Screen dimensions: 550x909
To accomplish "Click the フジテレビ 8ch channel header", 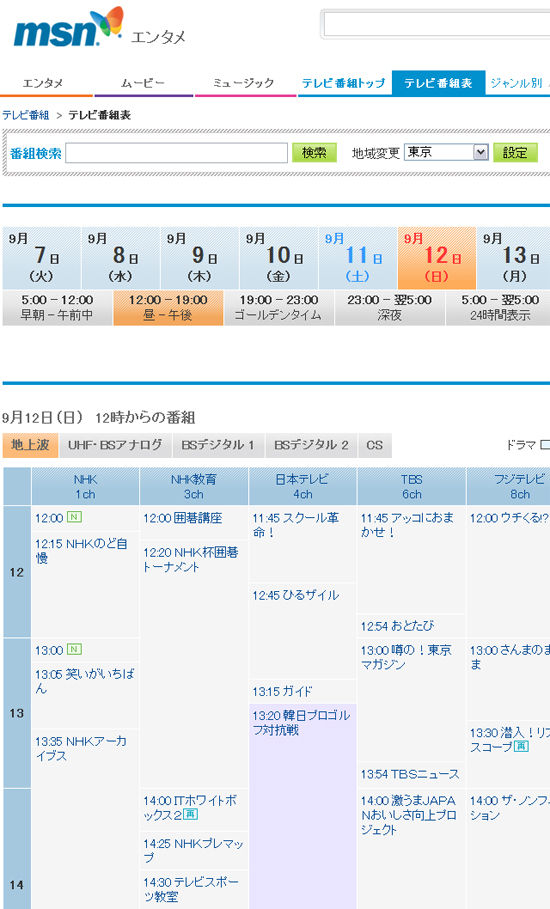I will pos(508,486).
